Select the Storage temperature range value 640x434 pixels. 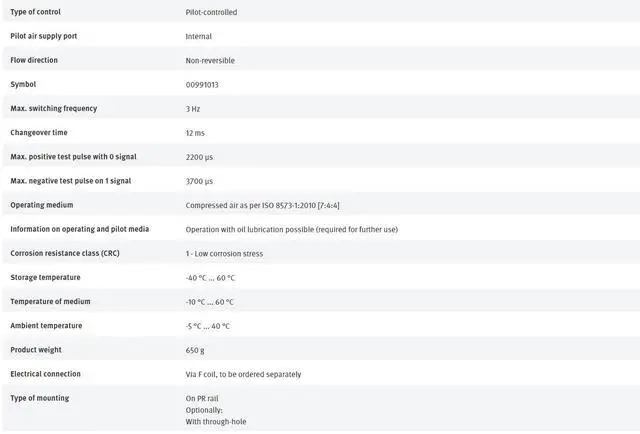click(x=210, y=278)
